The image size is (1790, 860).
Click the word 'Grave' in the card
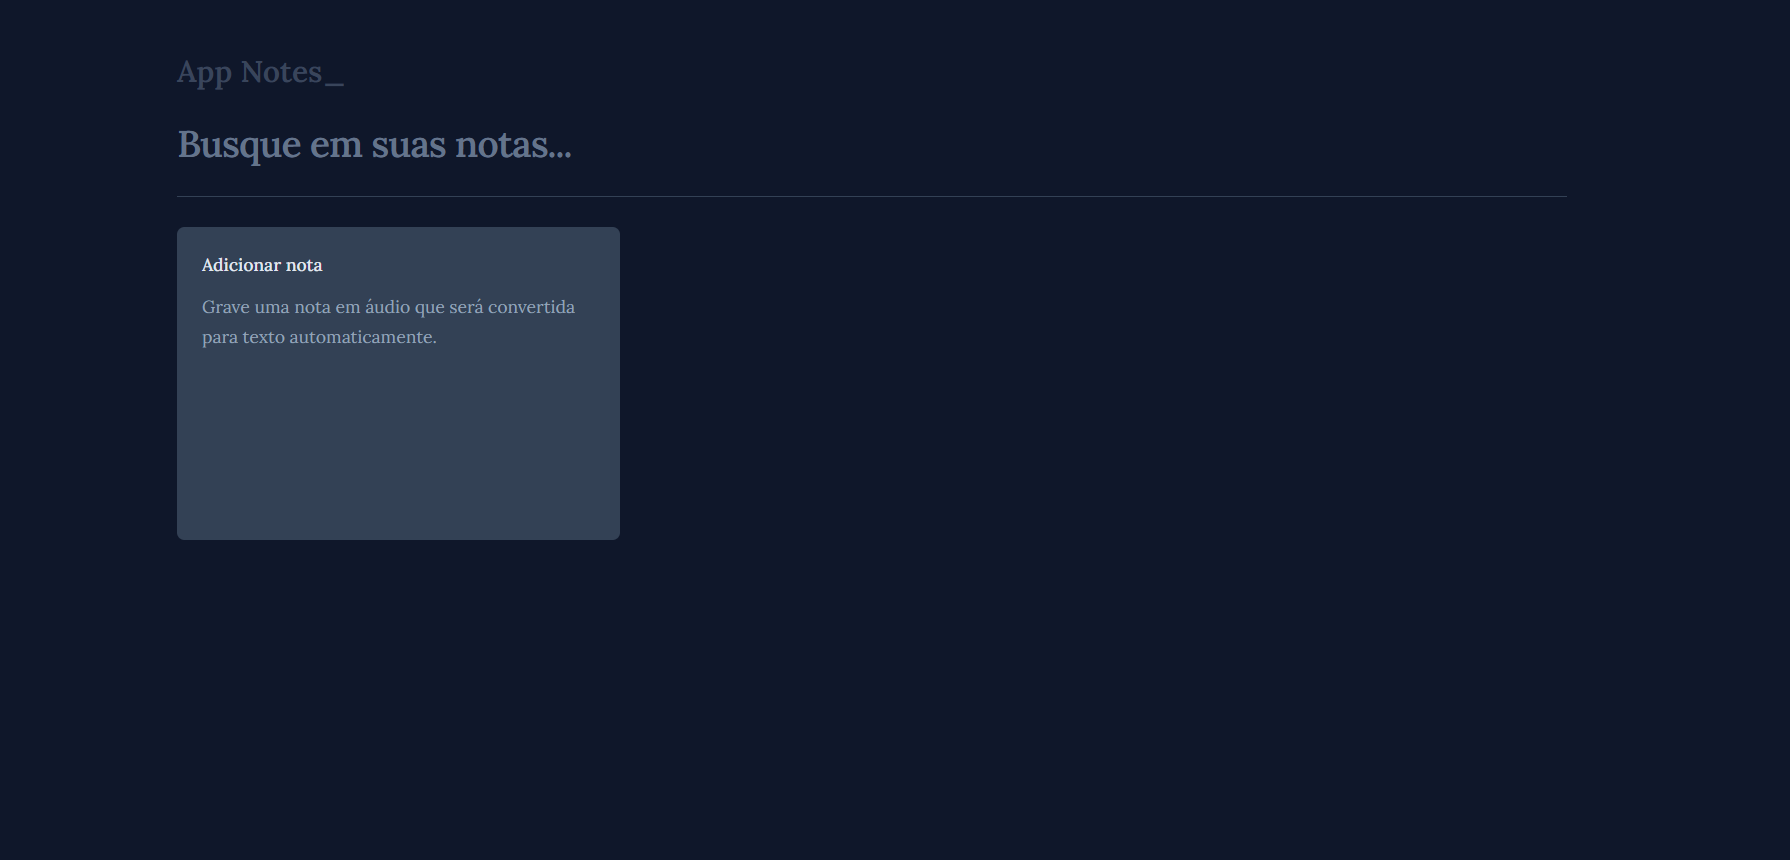click(x=226, y=307)
